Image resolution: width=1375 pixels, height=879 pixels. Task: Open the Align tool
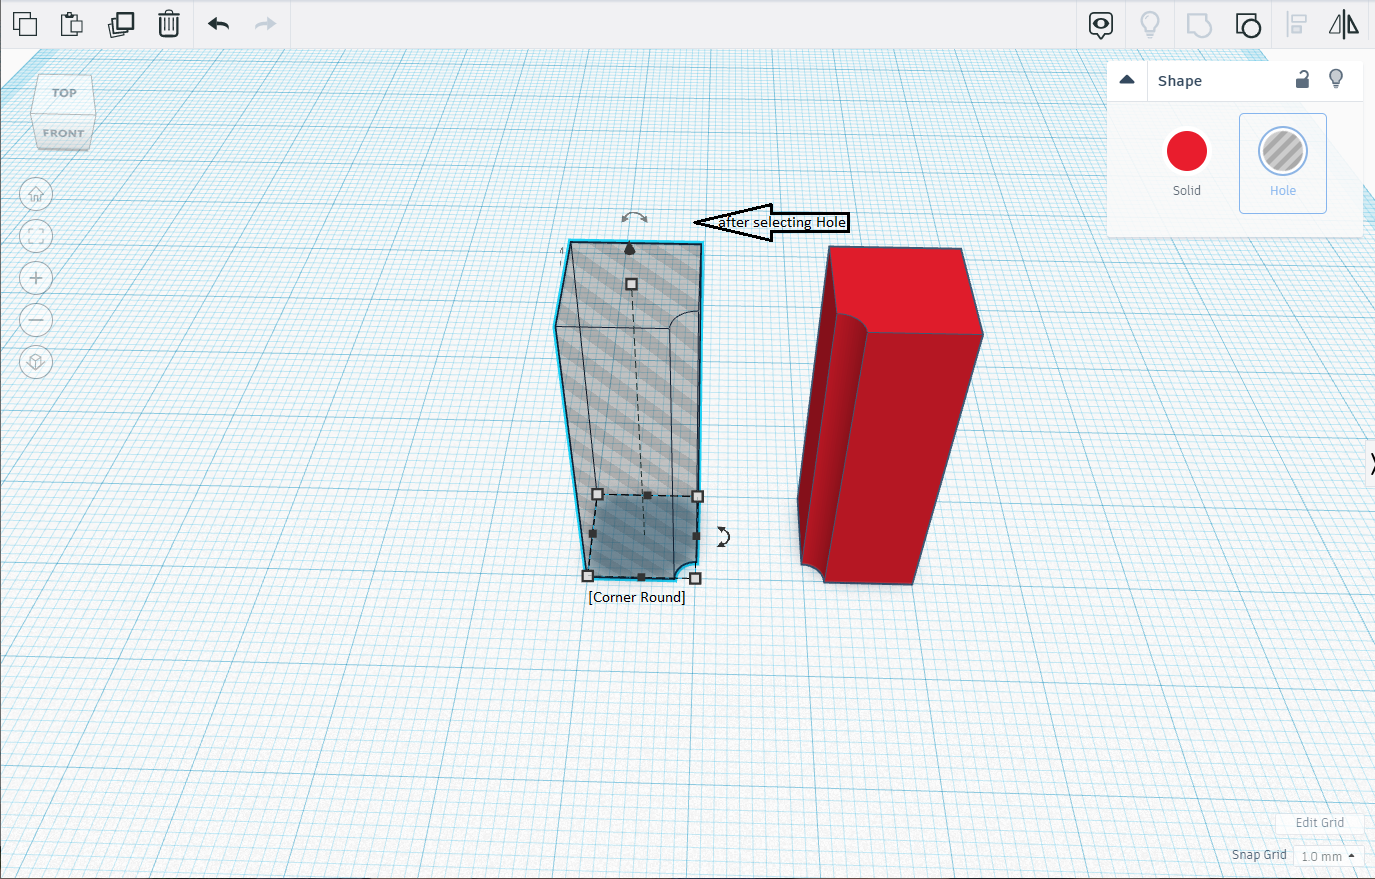(x=1296, y=25)
